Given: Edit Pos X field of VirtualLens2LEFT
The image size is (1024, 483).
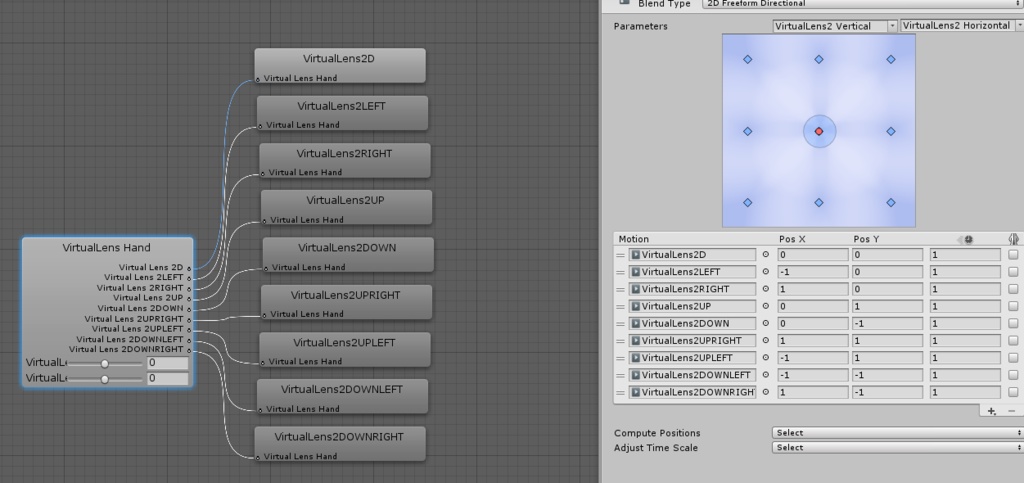Looking at the screenshot, I should click(813, 272).
